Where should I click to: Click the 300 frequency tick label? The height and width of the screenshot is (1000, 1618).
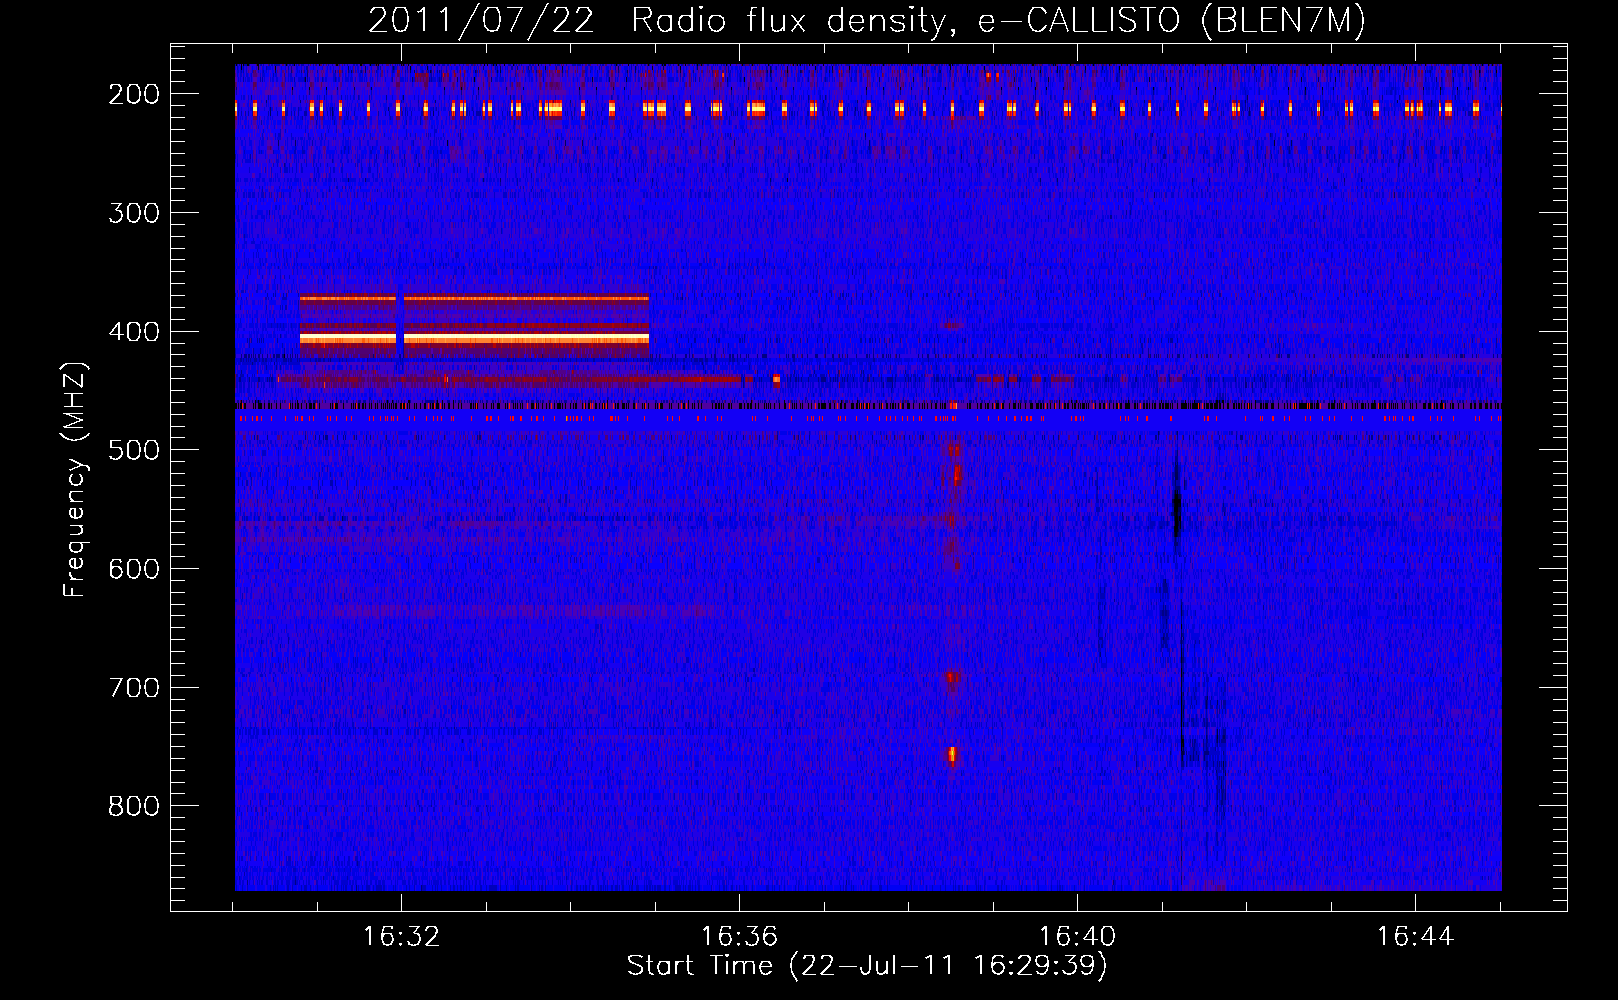coord(134,213)
